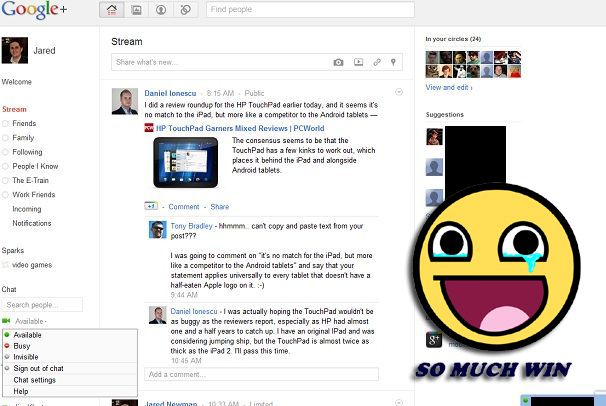Image resolution: width=606 pixels, height=406 pixels.
Task: Open Daniel Ionescu's name on the post
Action: click(x=170, y=93)
